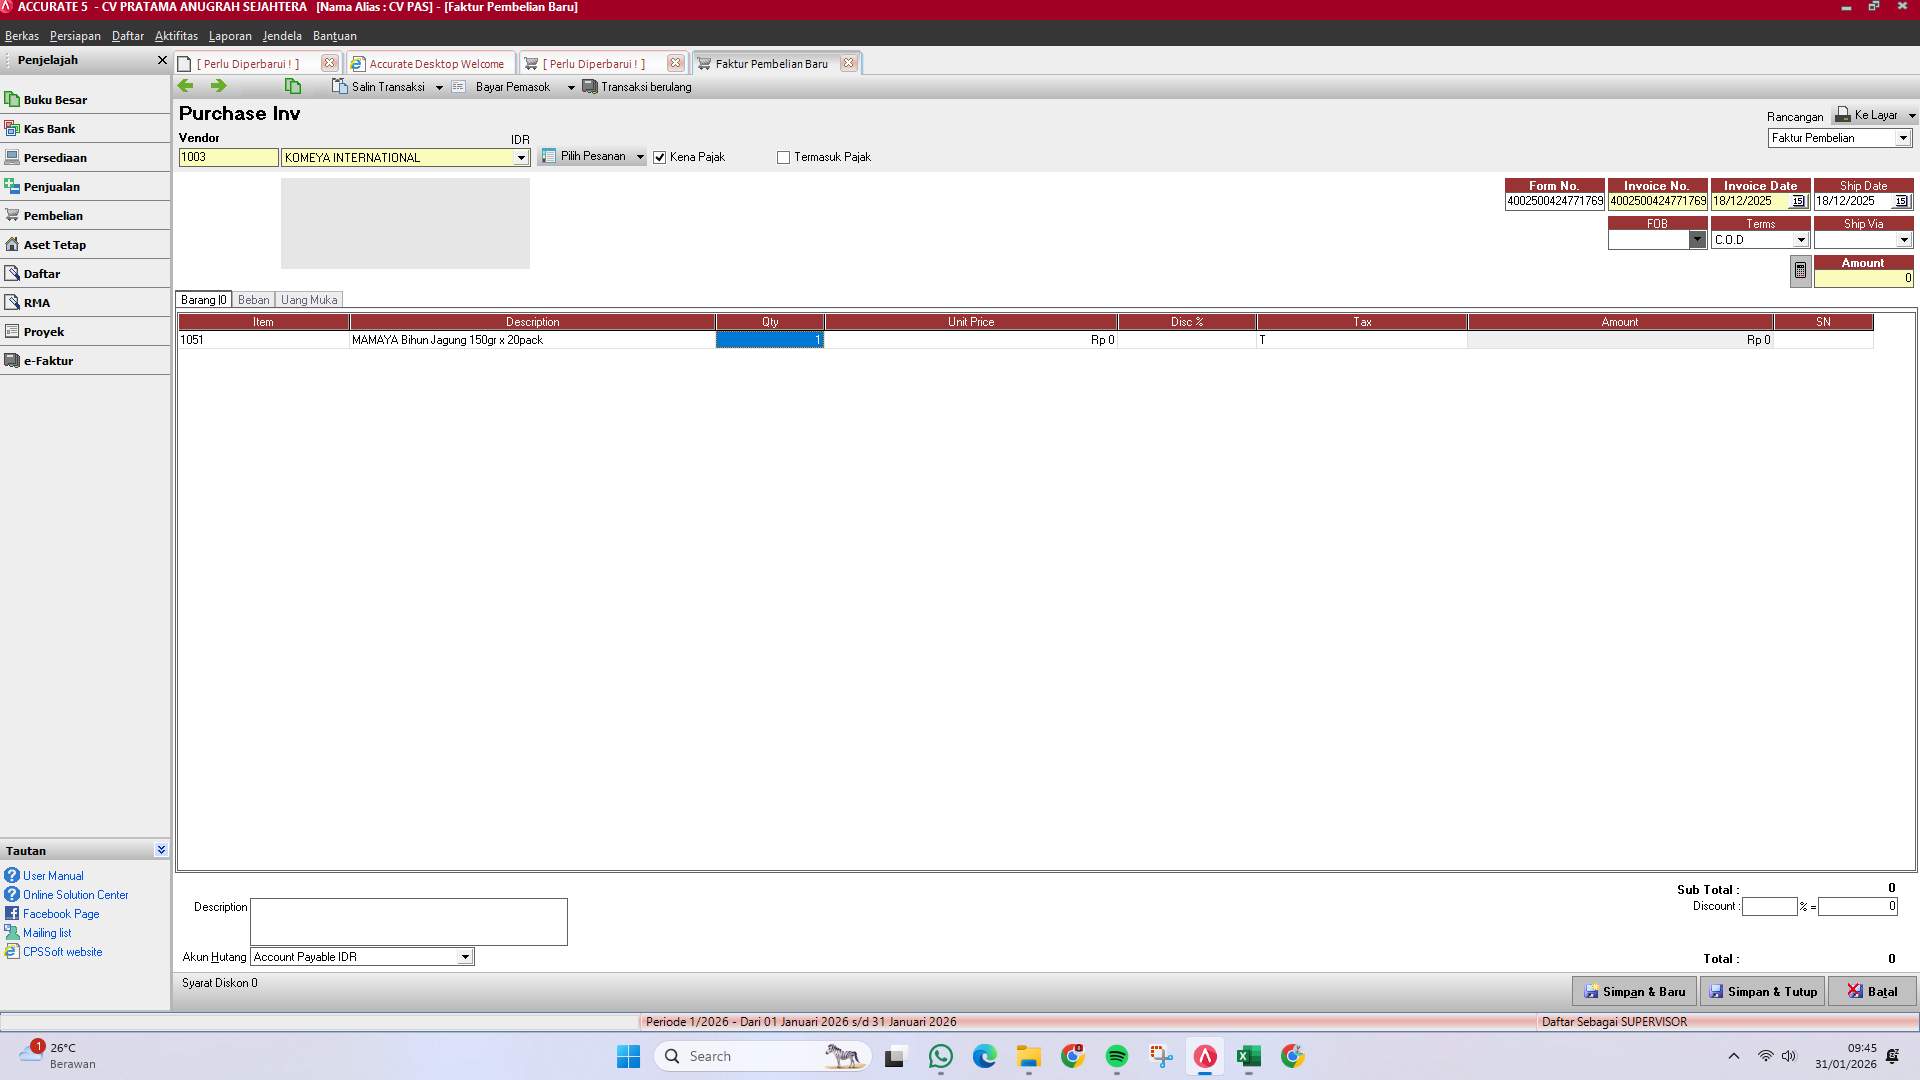Open the Pembelian module in Penjelajah sidebar
Viewport: 1920px width, 1080px height.
[x=55, y=215]
